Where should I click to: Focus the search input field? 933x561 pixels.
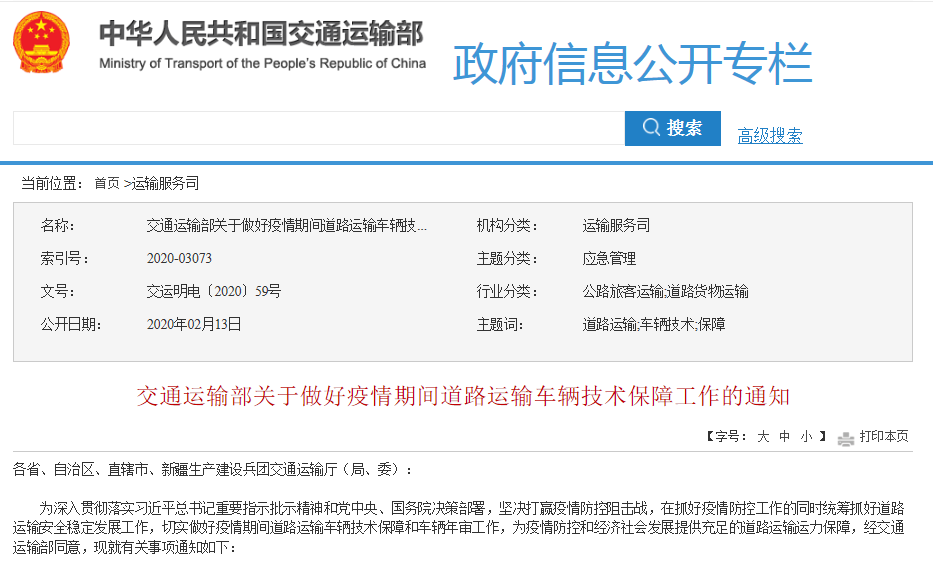click(319, 128)
